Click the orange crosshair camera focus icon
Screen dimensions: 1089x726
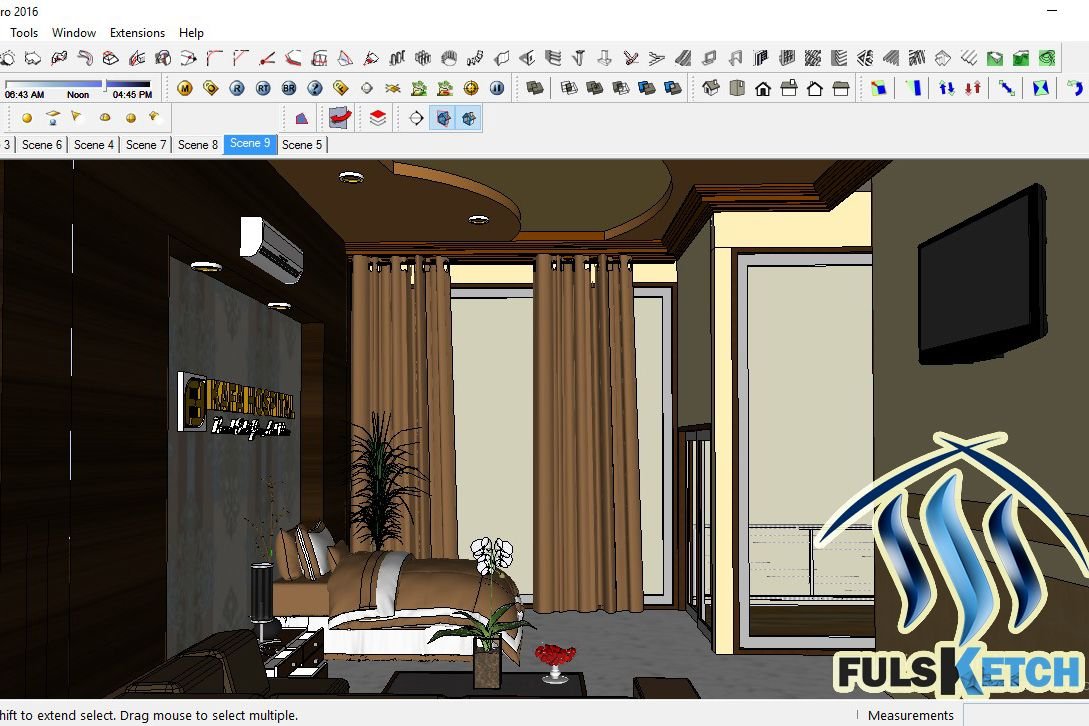coord(471,88)
